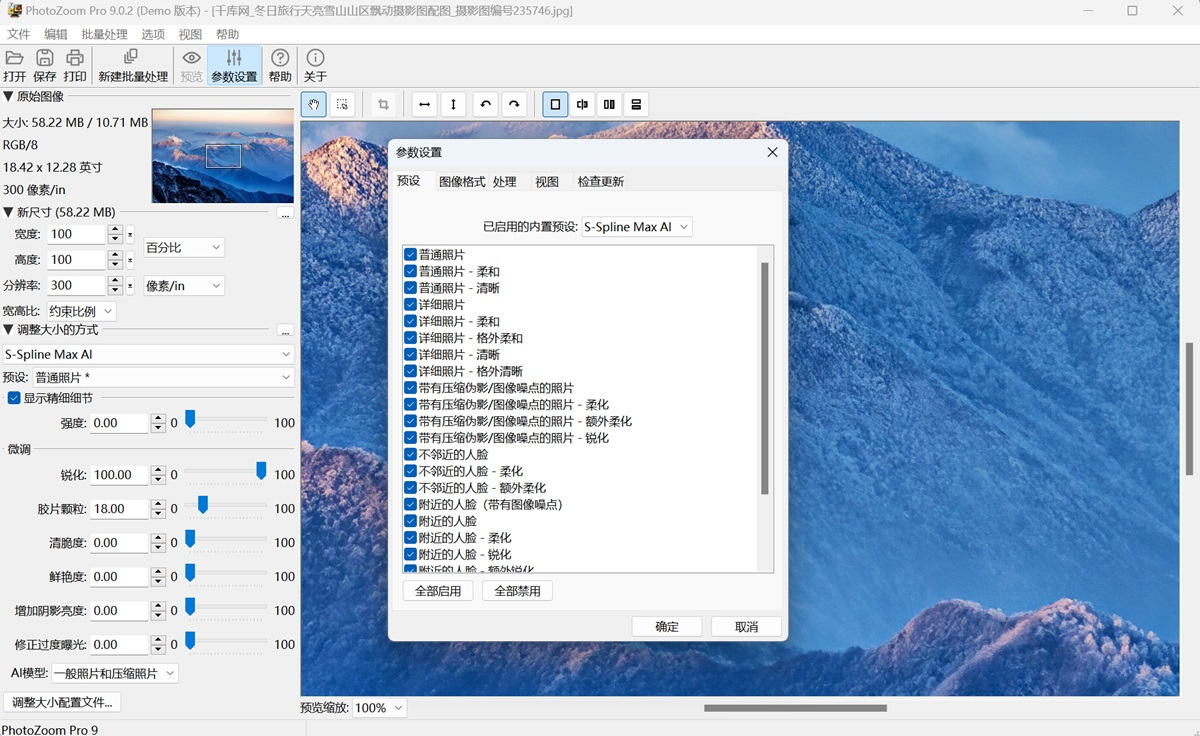Disable the 显示精细细节 checkbox
Screen dimensions: 1200x736
14,398
